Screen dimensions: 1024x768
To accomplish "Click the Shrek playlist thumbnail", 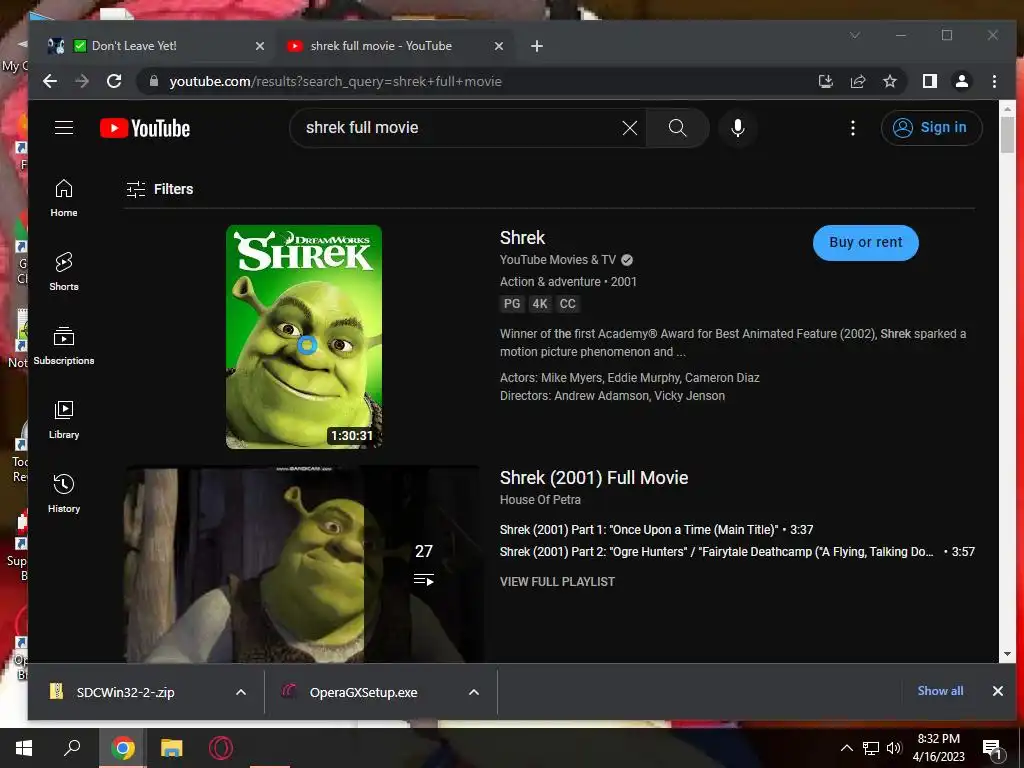I will [304, 564].
